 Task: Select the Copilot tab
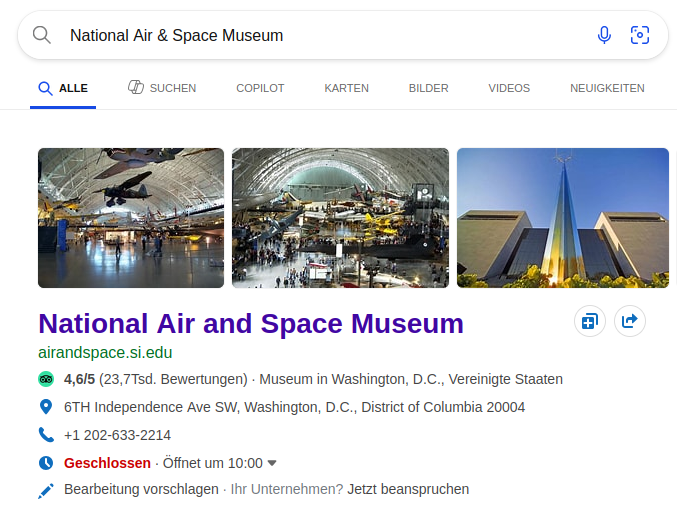260,88
